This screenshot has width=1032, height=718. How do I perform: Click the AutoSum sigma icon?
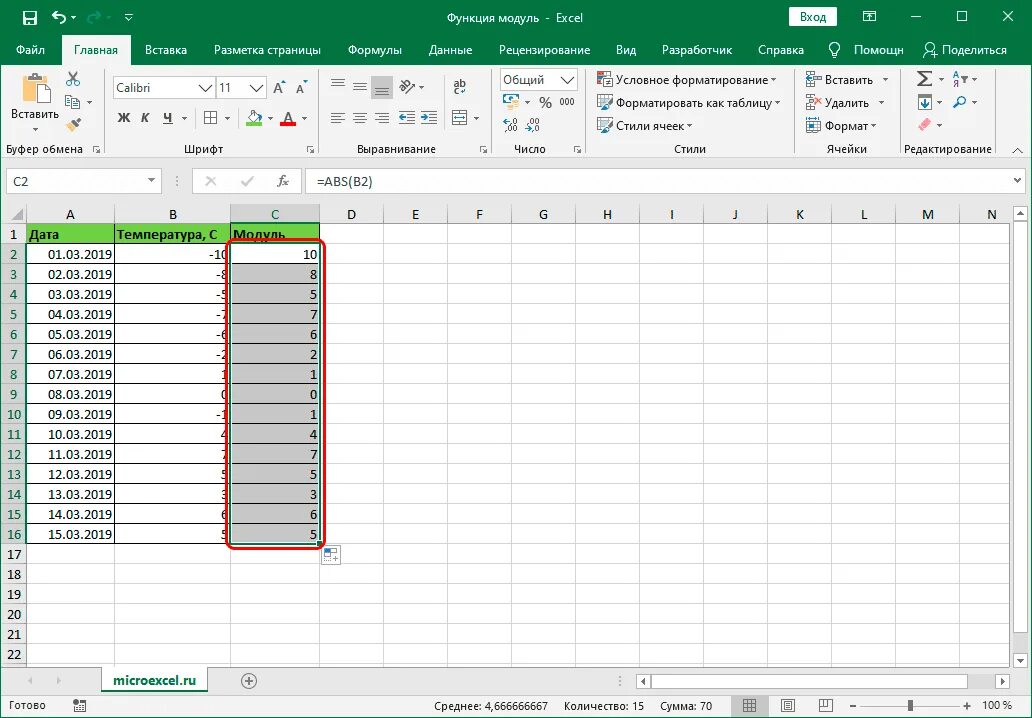(x=924, y=79)
